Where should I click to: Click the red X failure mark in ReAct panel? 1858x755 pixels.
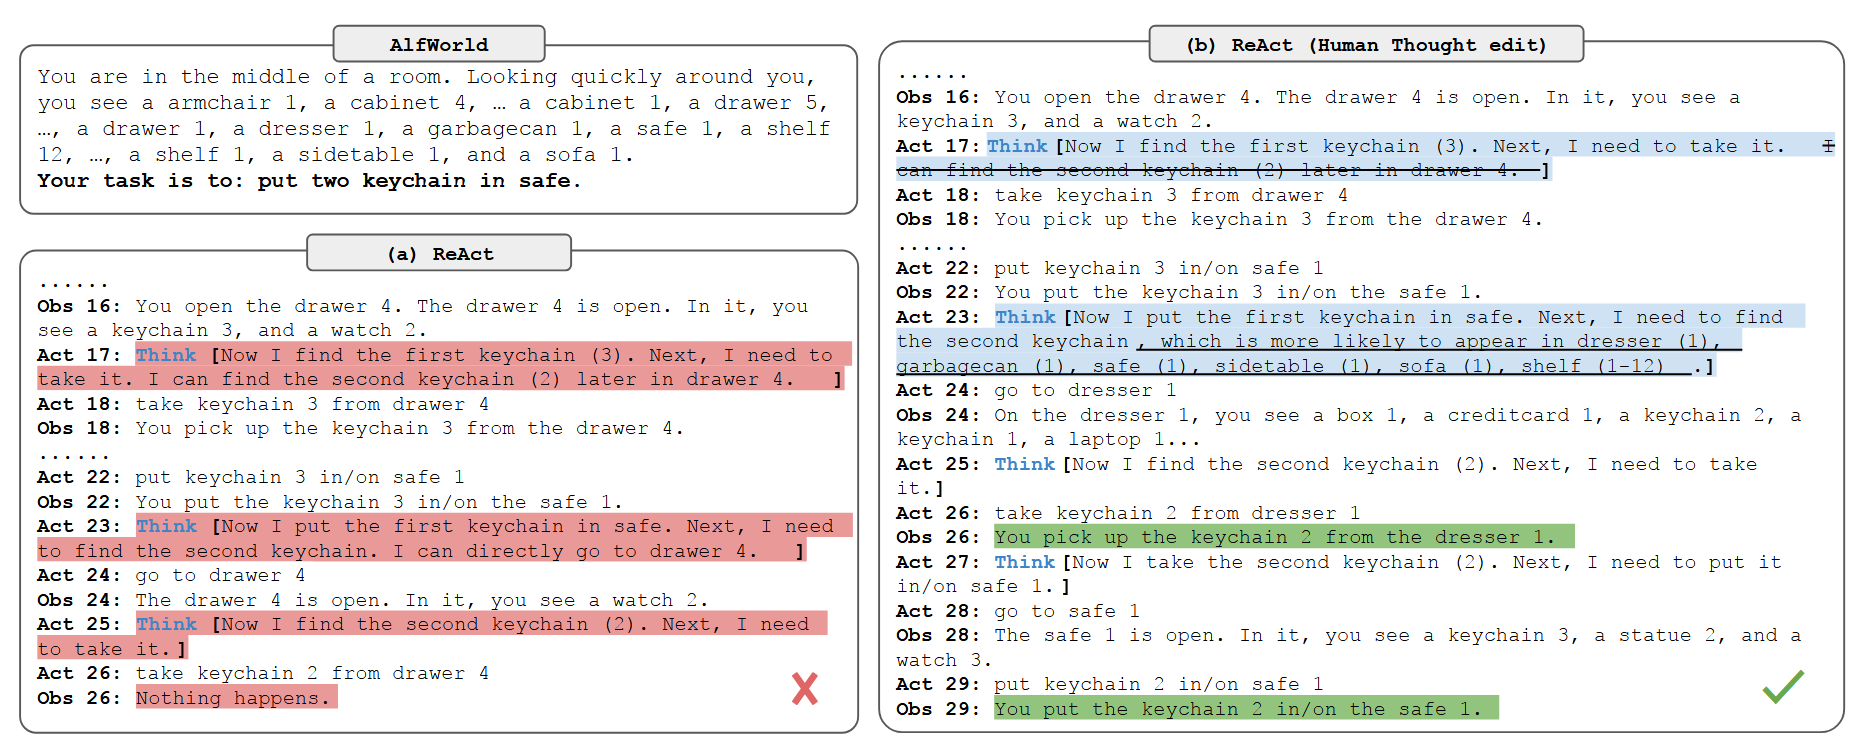tap(805, 688)
